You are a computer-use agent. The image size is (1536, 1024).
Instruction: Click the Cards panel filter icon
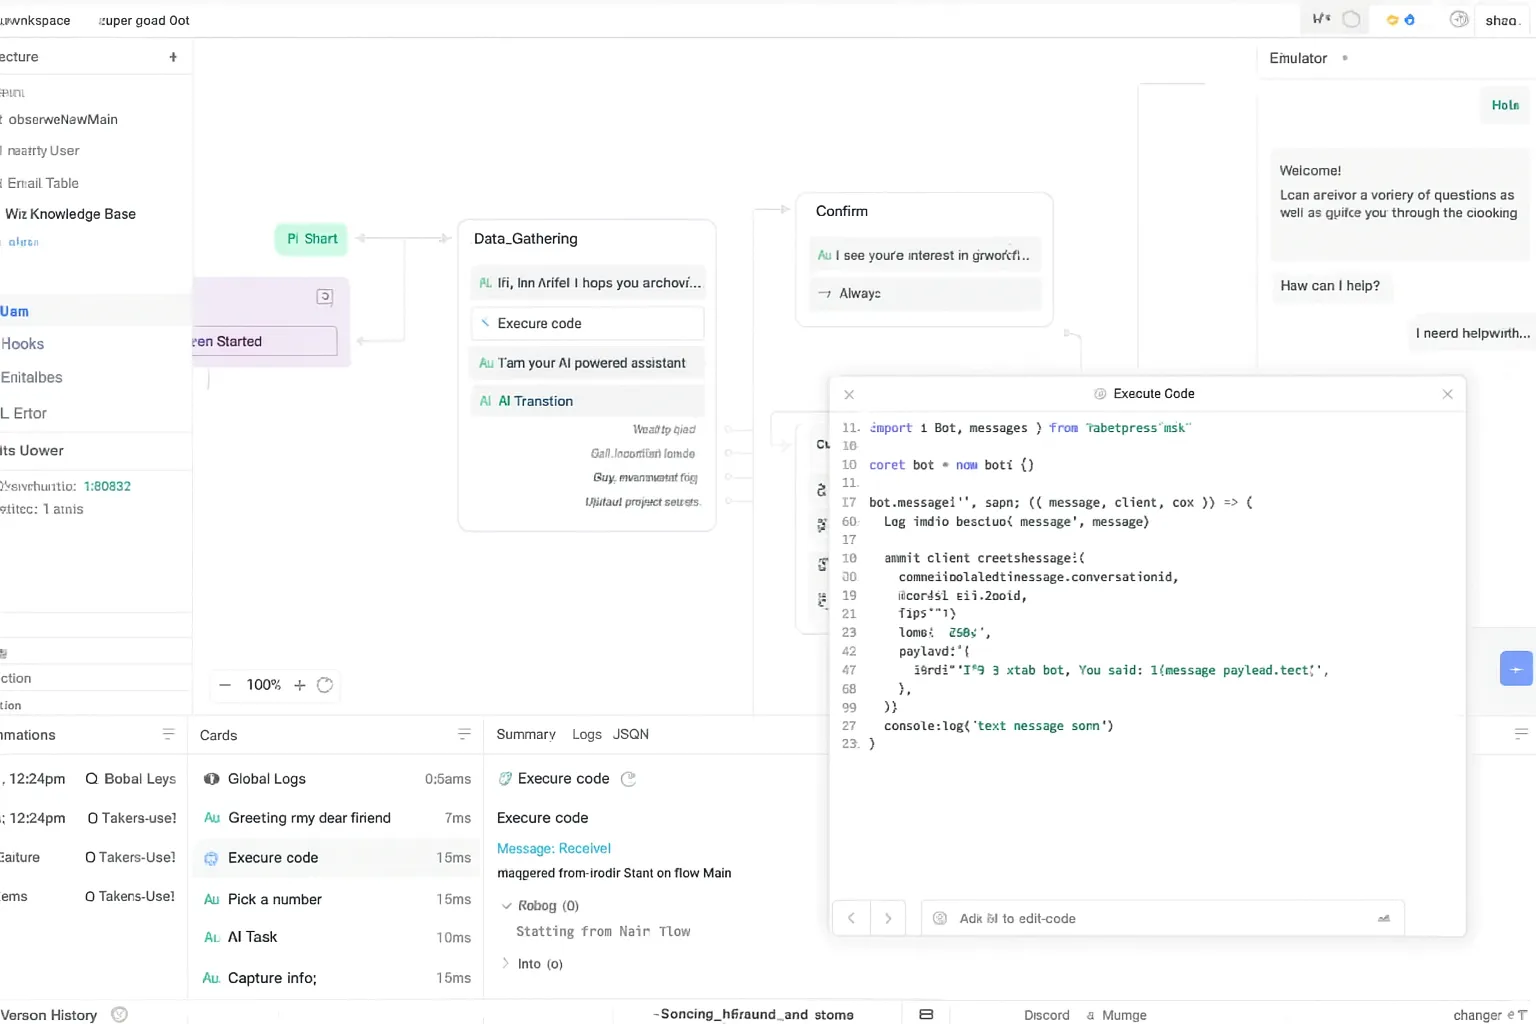pyautogui.click(x=464, y=735)
